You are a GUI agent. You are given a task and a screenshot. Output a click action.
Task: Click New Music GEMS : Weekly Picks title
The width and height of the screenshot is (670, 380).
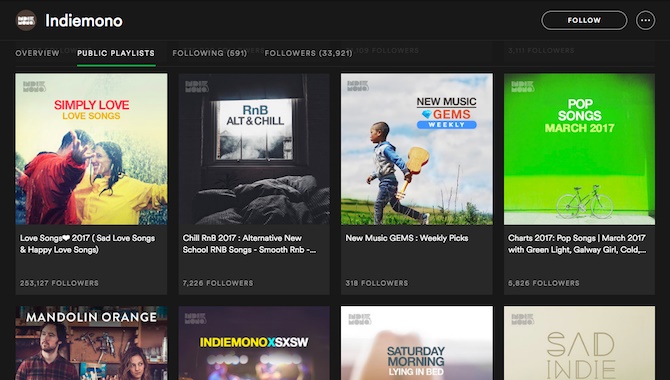tap(407, 238)
